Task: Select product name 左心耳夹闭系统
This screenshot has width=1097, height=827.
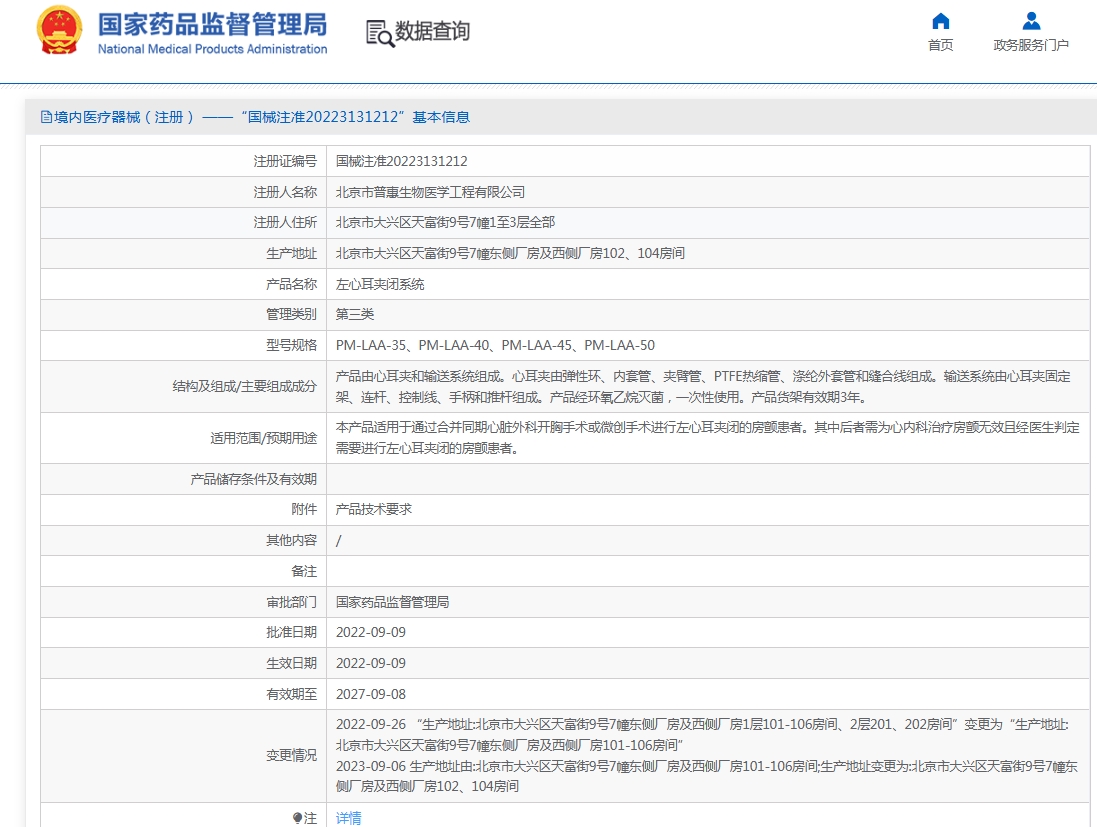Action: 380,284
